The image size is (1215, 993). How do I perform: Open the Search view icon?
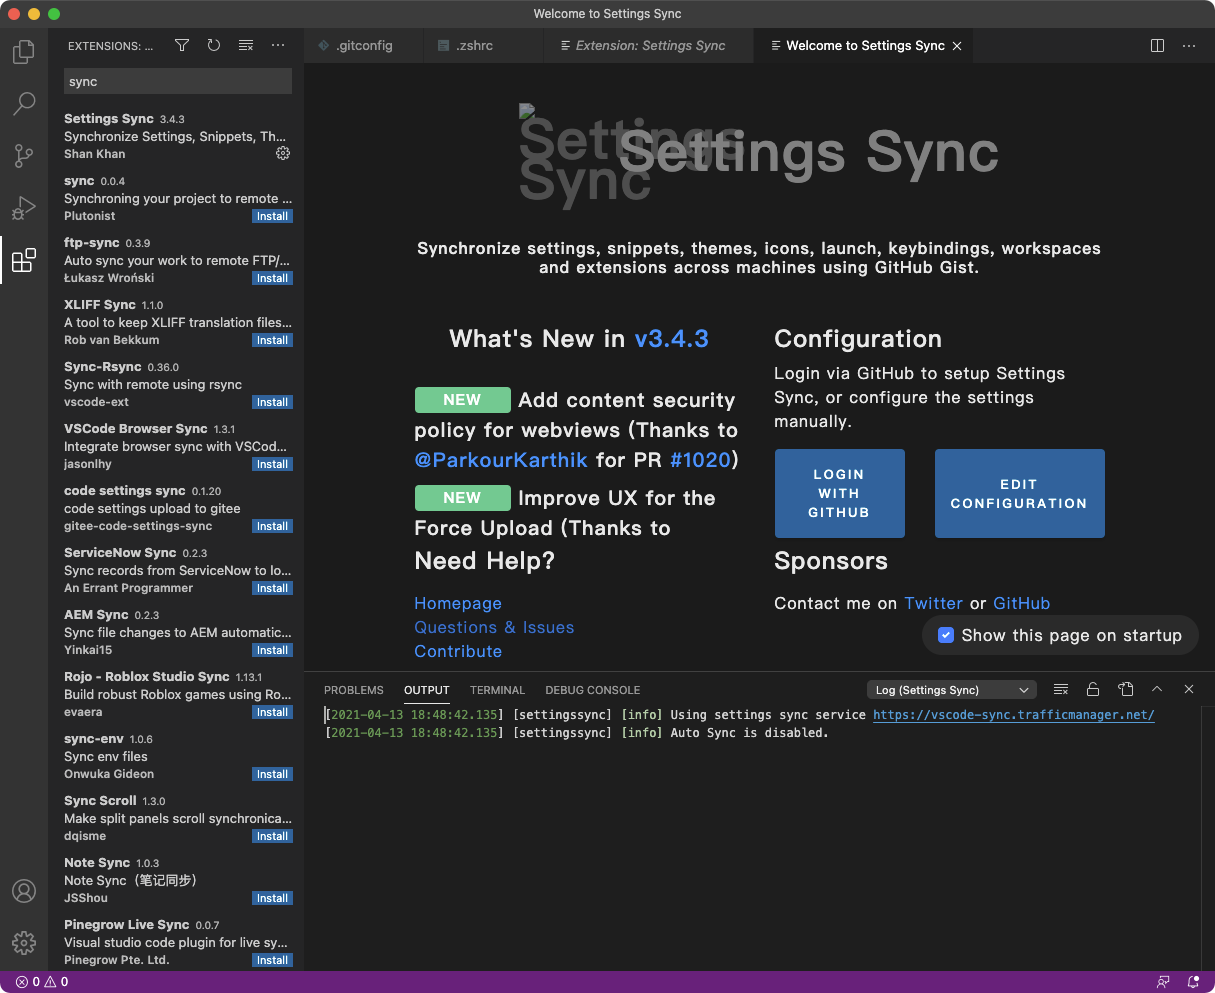24,103
